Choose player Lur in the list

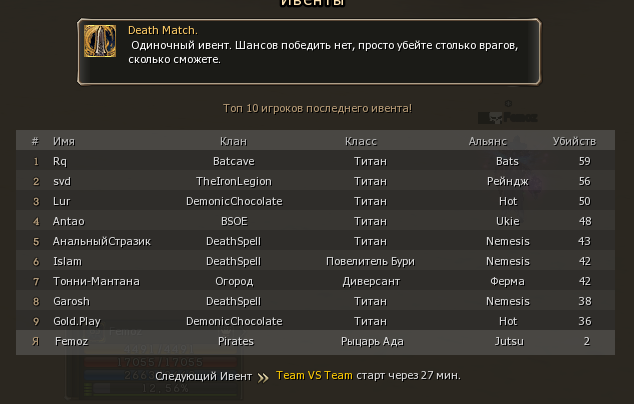pyautogui.click(x=62, y=201)
